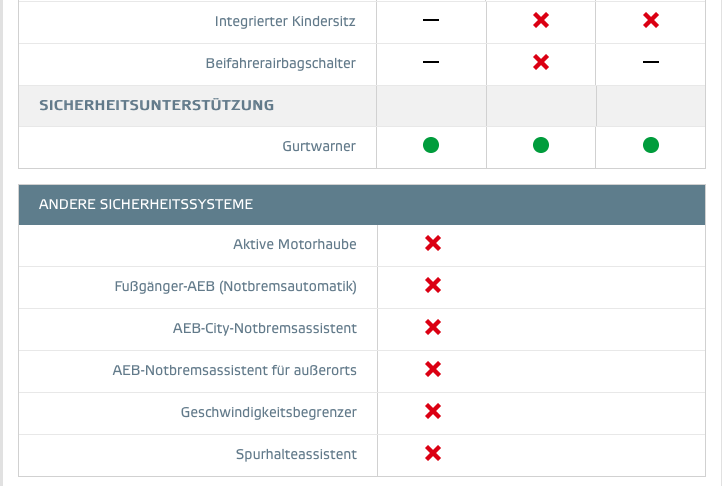Click the Beifahrerairbagschalter label

tap(280, 63)
